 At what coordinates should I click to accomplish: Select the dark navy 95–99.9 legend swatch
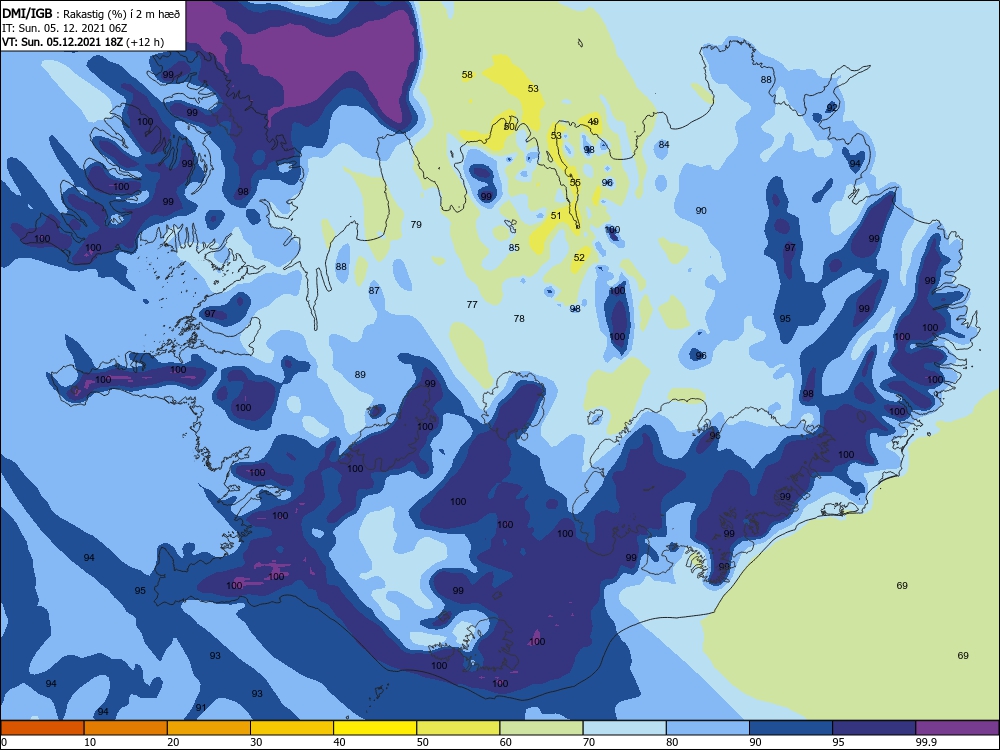click(874, 728)
